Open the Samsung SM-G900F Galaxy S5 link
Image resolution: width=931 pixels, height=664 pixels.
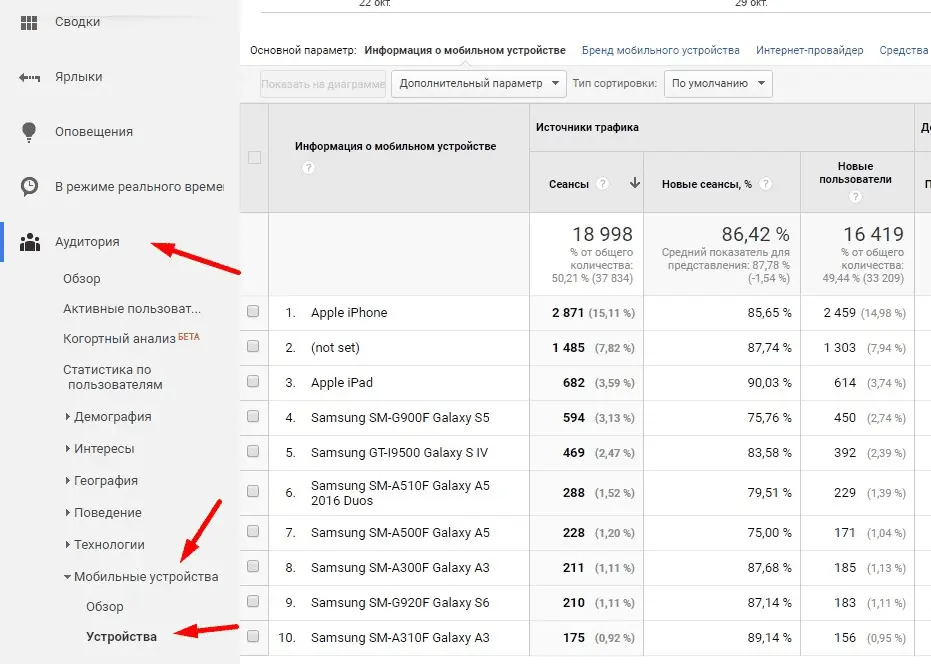tap(400, 417)
